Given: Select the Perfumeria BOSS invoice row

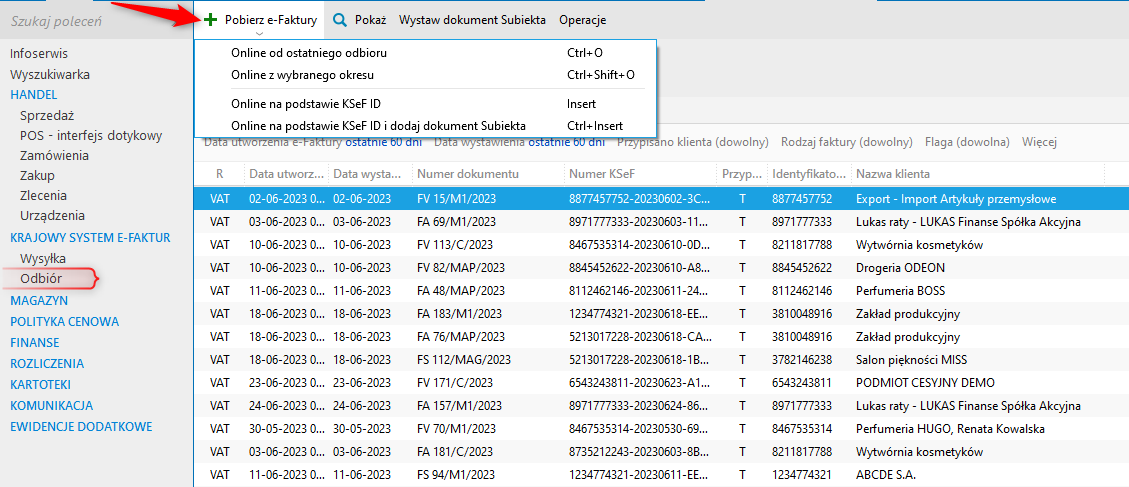Looking at the screenshot, I should coord(660,290).
